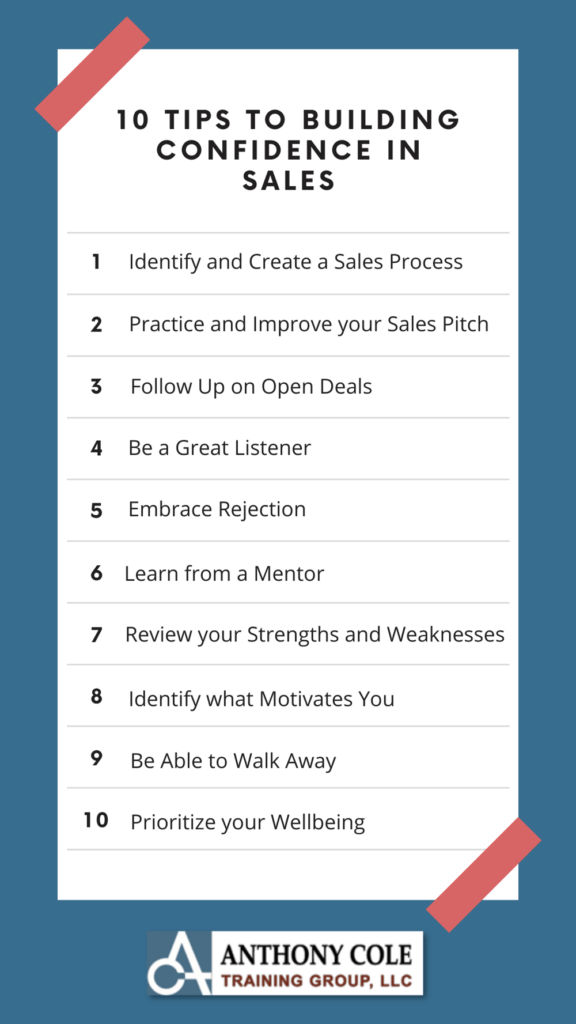Select the "Be Able to Walk Away" tip

[233, 761]
